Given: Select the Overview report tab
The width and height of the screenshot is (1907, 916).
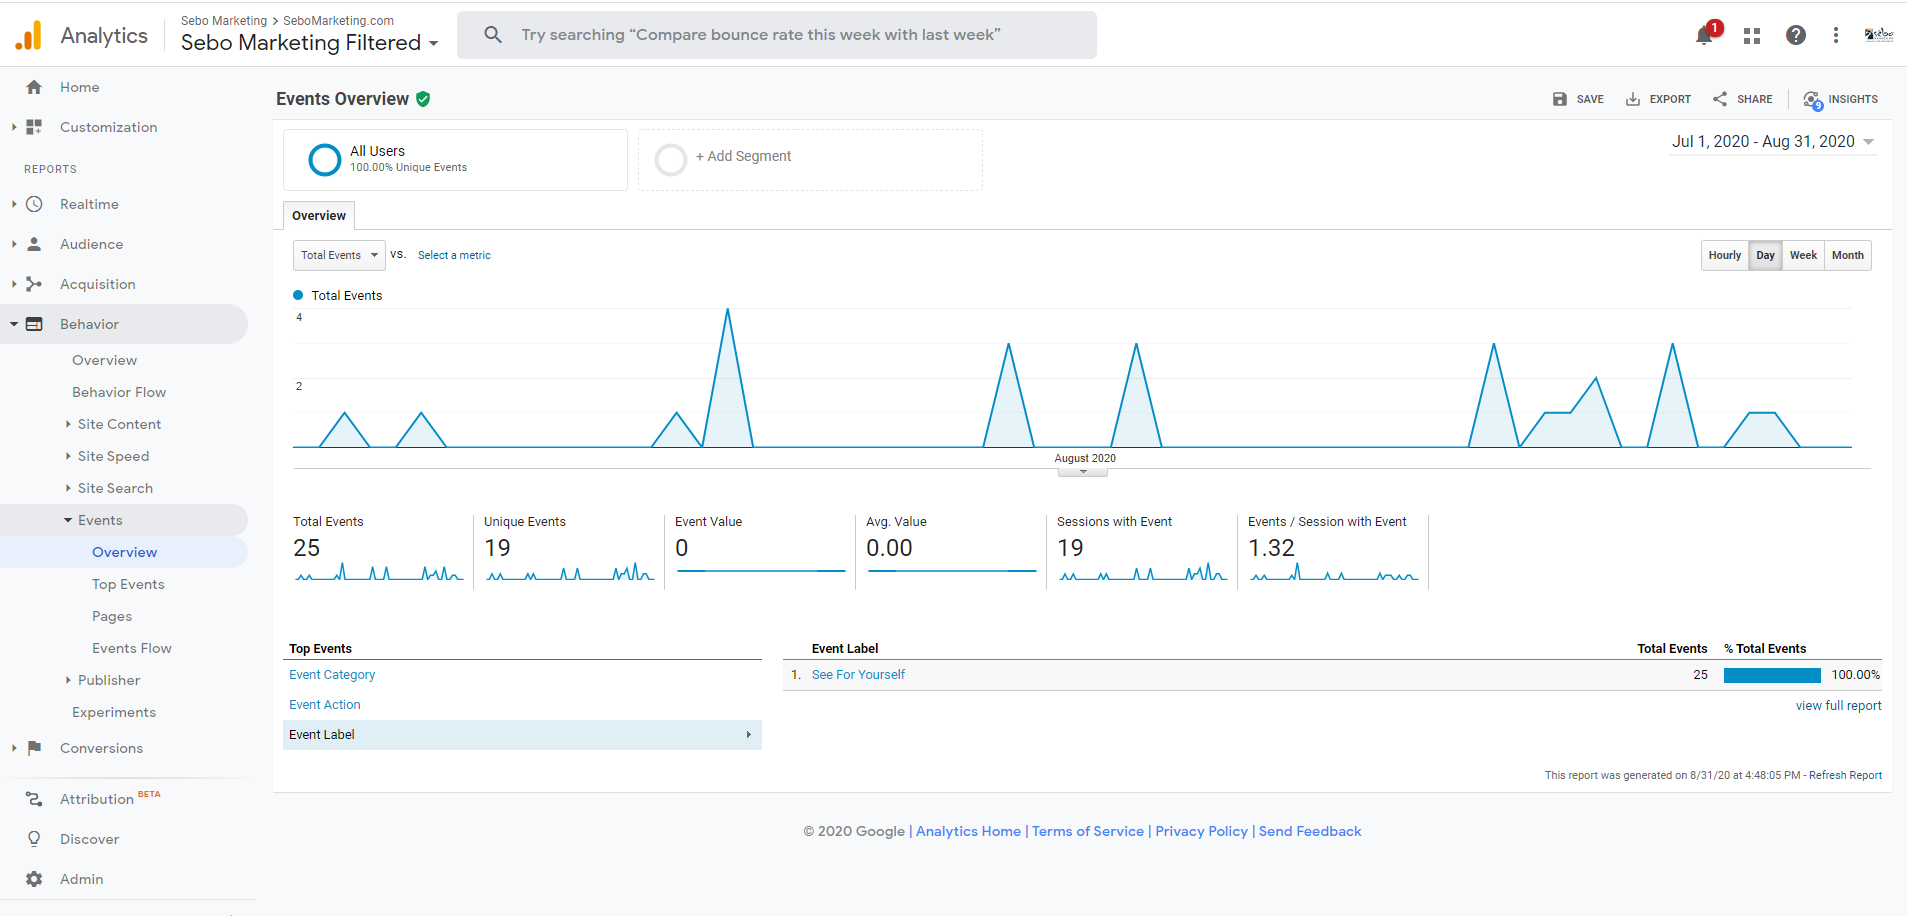Looking at the screenshot, I should 319,216.
